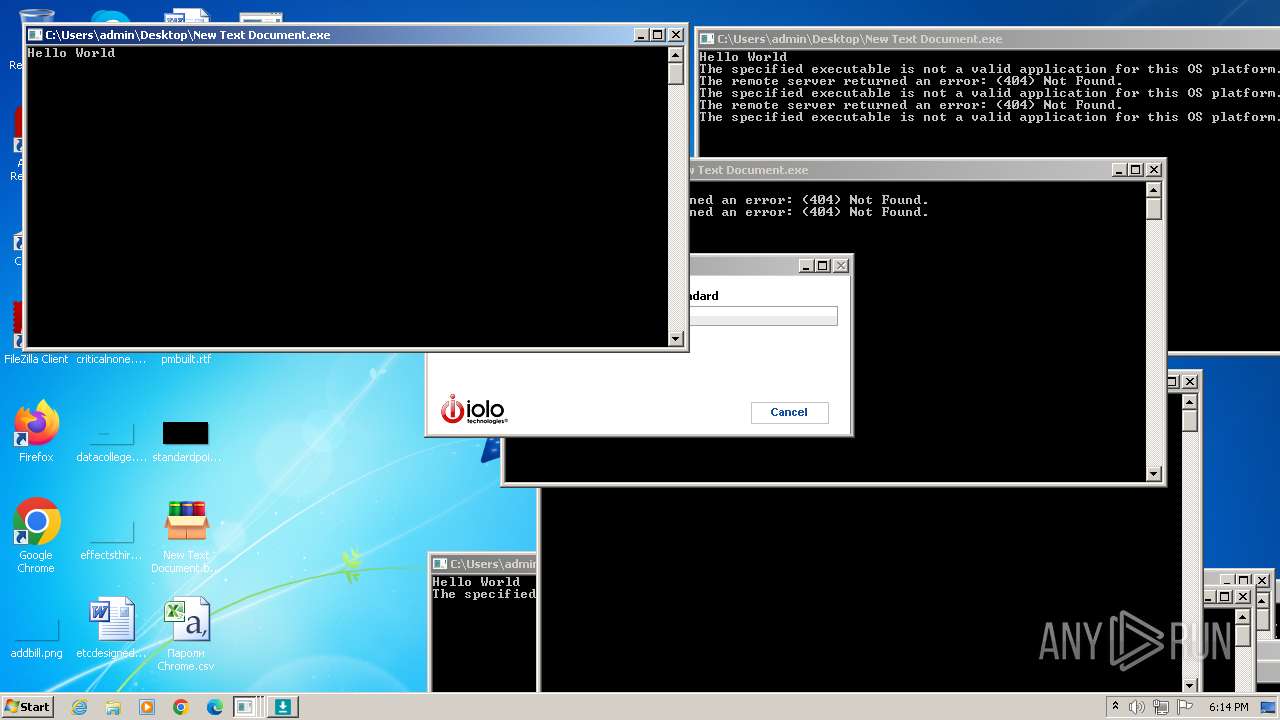The image size is (1280, 720).
Task: Open the Action Center flag icon
Action: click(1184, 707)
